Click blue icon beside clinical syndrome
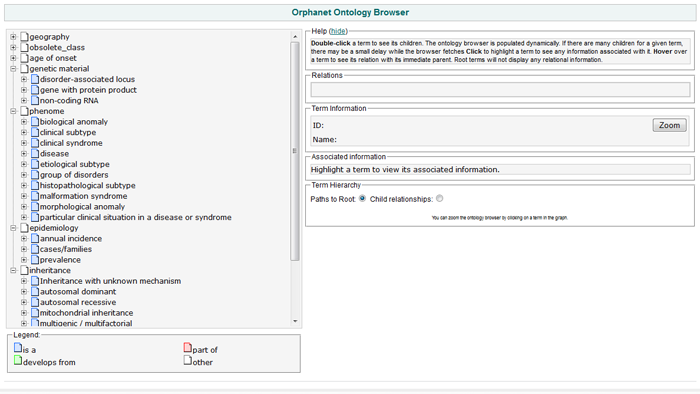 coord(35,143)
